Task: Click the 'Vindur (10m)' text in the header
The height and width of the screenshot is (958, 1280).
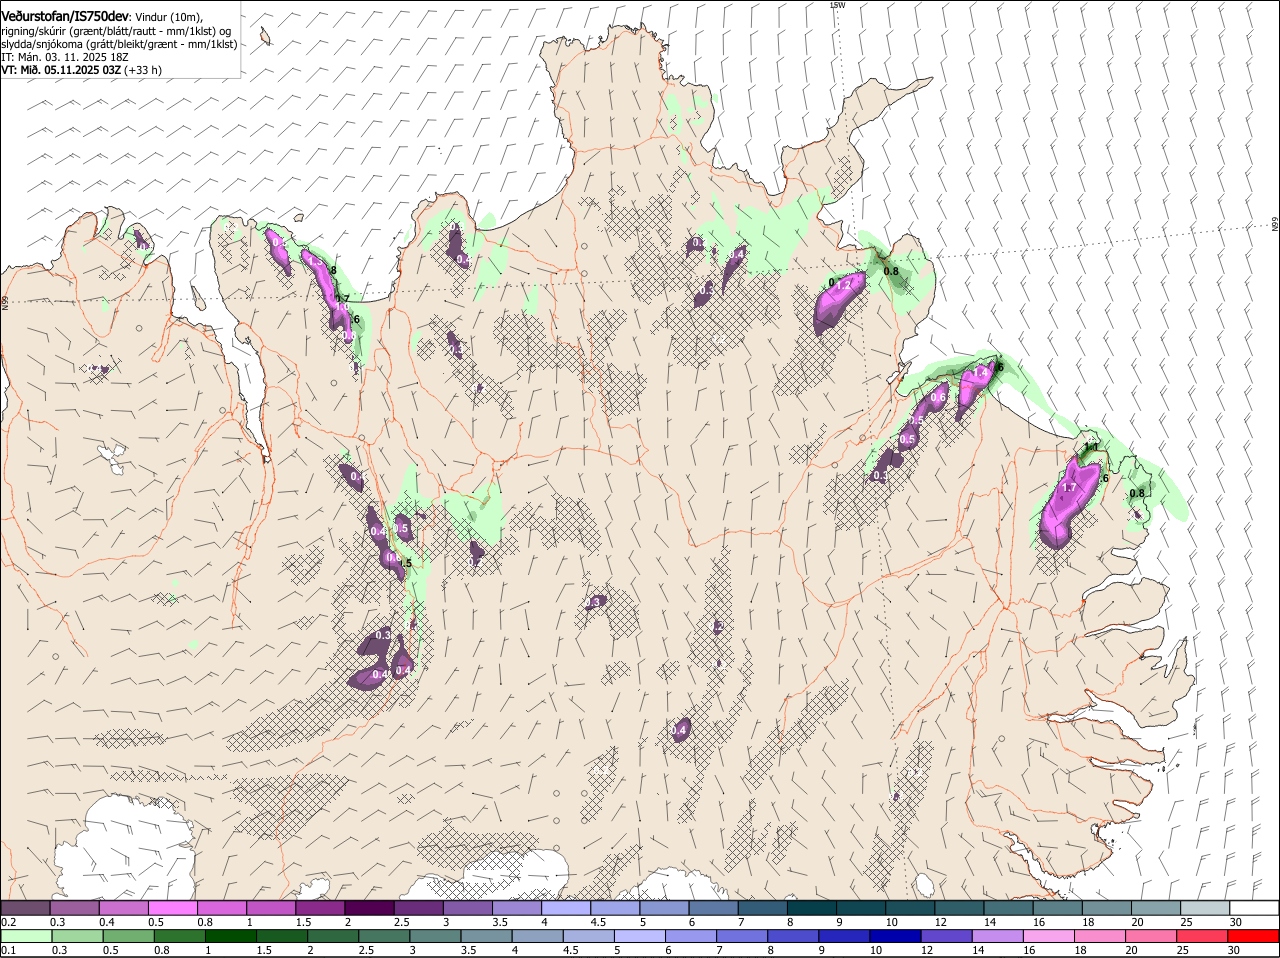Action: pos(169,17)
